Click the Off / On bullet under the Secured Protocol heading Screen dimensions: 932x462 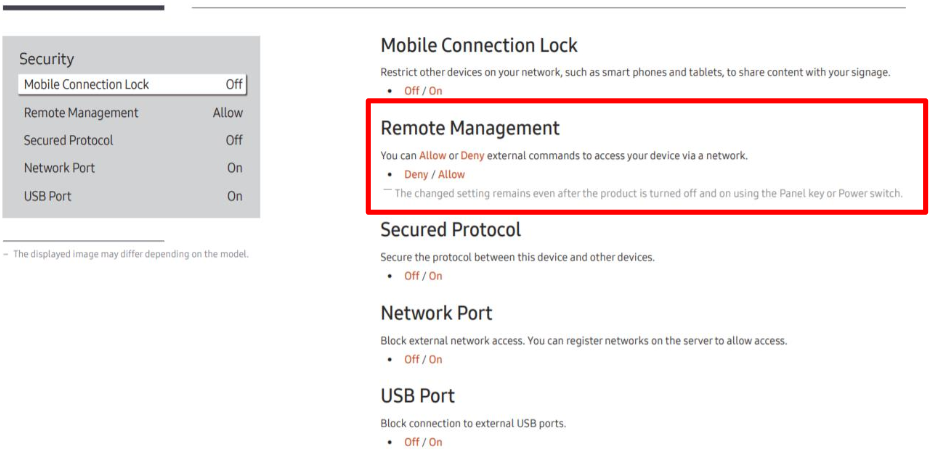[x=423, y=276]
